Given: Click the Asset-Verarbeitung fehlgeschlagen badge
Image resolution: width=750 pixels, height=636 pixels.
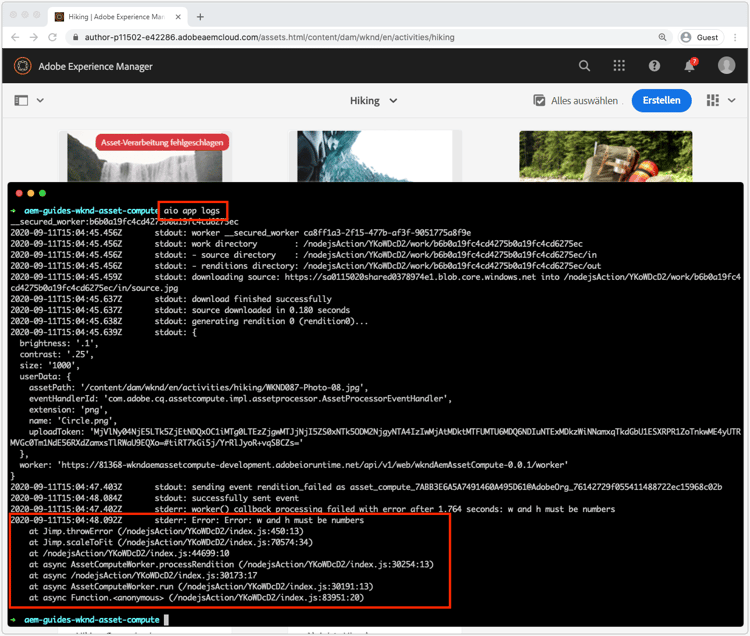Looking at the screenshot, I should tap(162, 142).
